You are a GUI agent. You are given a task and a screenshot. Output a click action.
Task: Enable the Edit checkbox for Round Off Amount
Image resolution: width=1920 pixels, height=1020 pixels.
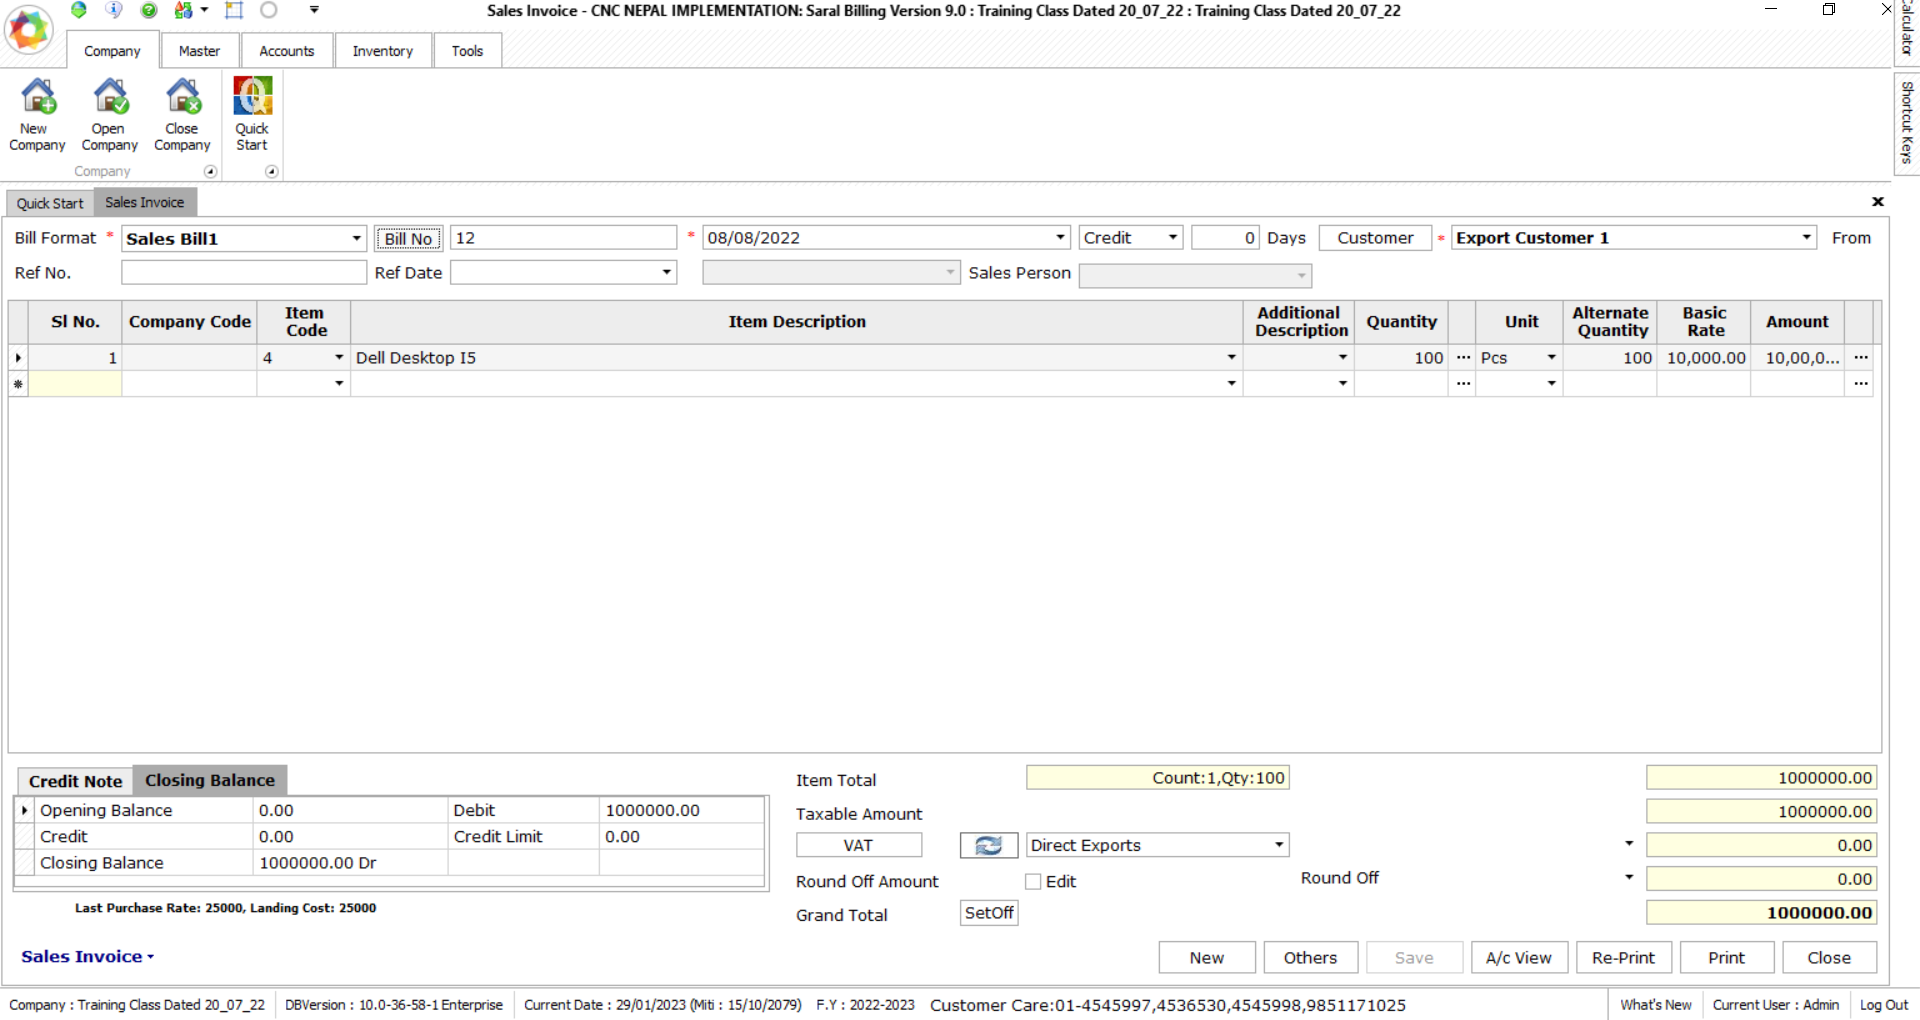[x=1034, y=881]
